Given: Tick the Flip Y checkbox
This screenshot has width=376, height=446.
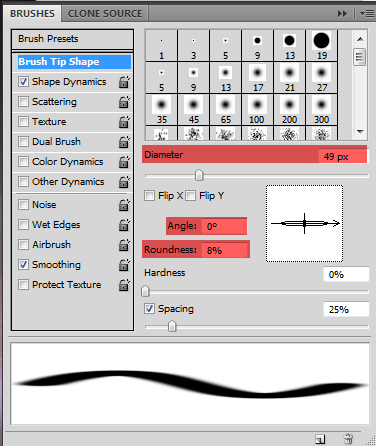Looking at the screenshot, I should click(190, 195).
